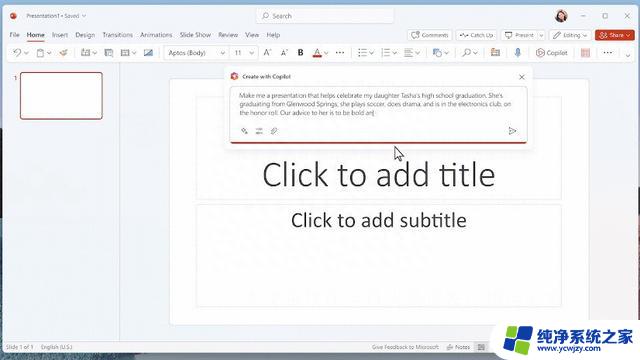Attach a file with paperclip icon
Screen dimensions: 640x360
coord(274,131)
